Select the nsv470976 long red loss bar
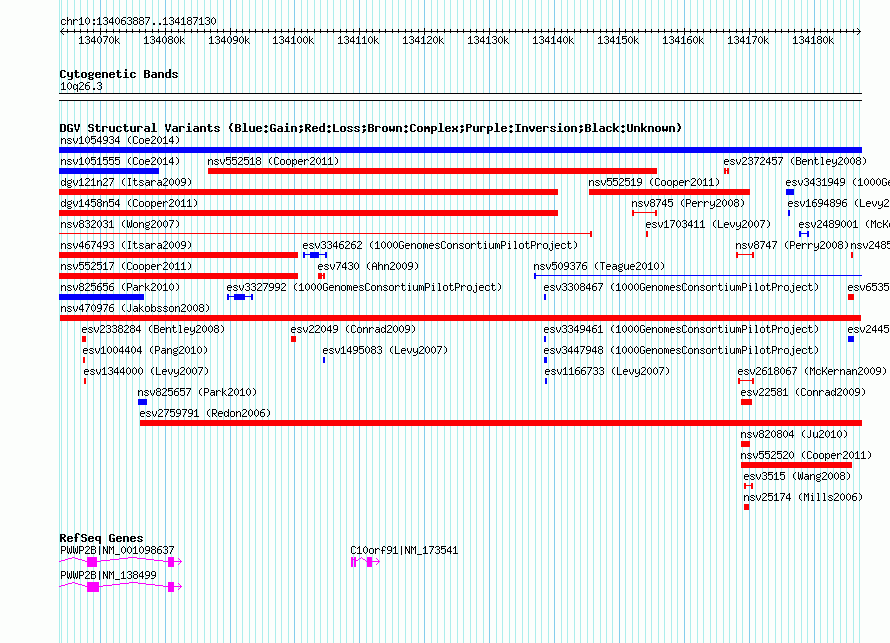The image size is (890, 643). (x=460, y=318)
